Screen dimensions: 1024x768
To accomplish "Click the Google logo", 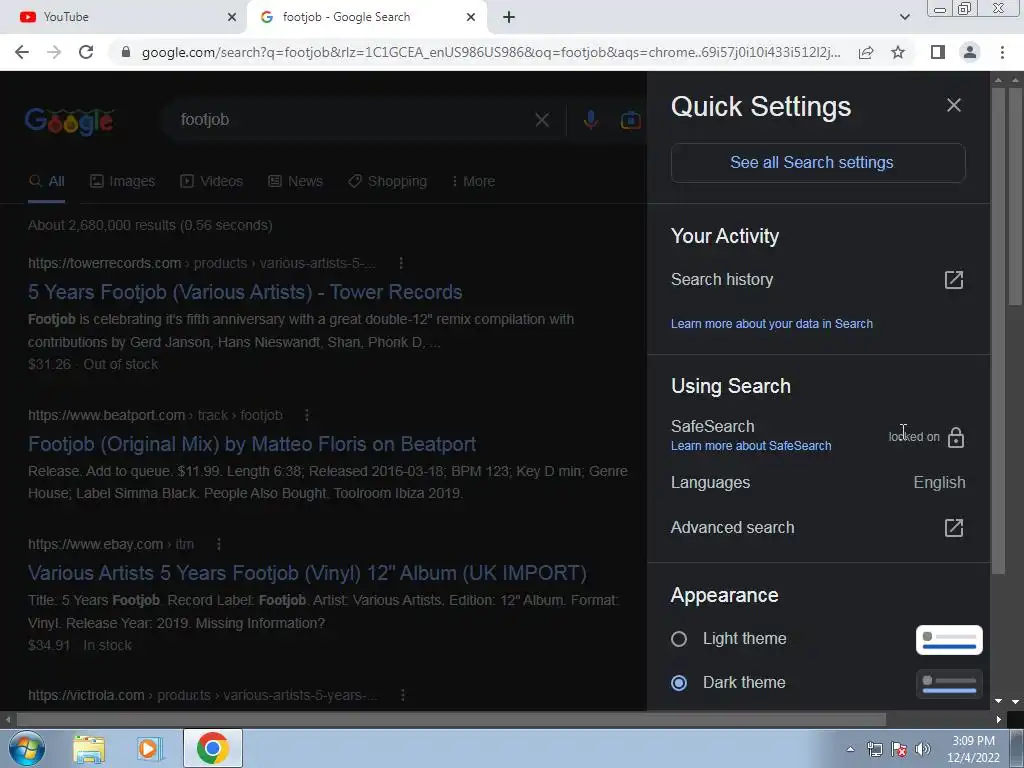I will tap(70, 121).
